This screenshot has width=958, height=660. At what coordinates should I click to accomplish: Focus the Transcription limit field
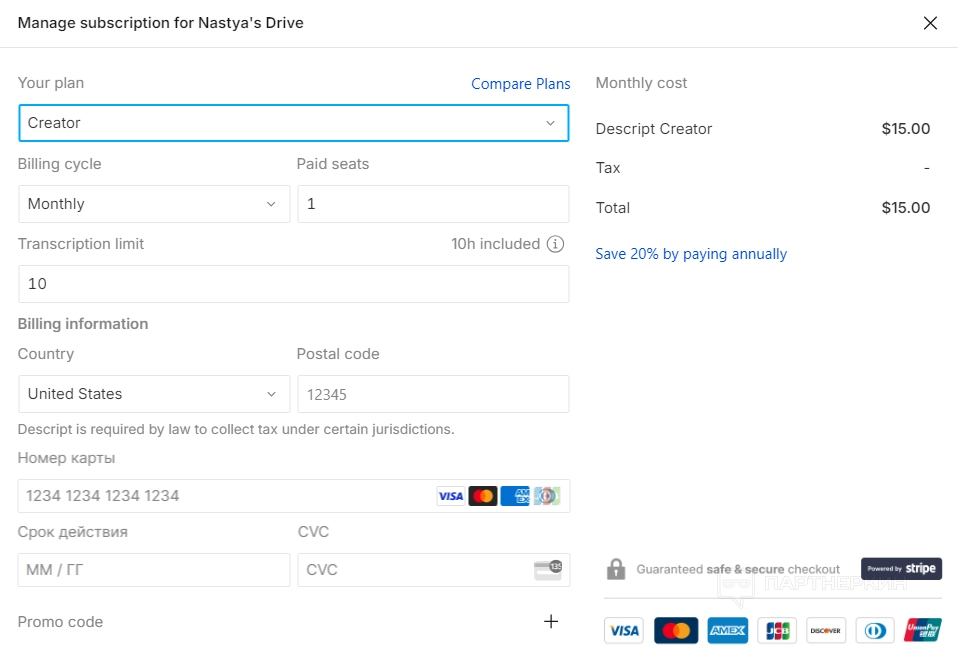tap(293, 284)
